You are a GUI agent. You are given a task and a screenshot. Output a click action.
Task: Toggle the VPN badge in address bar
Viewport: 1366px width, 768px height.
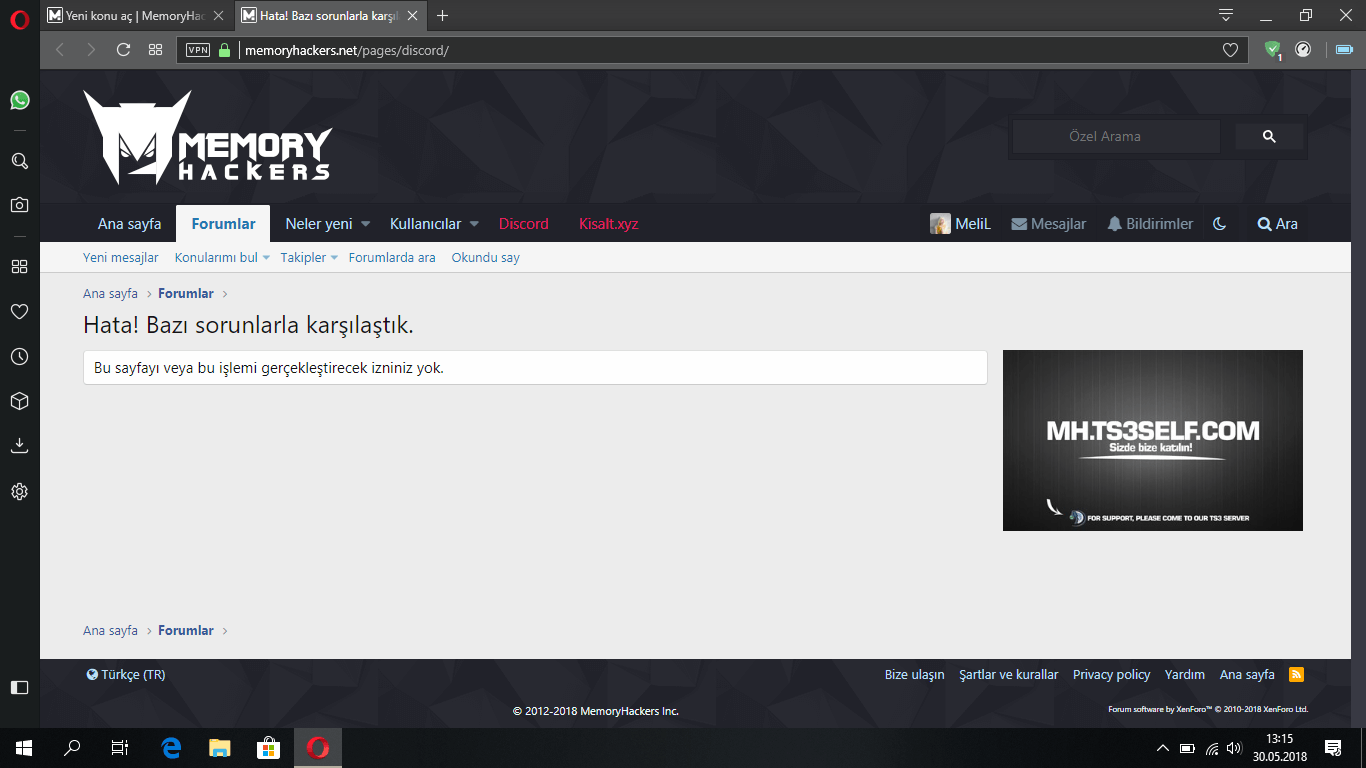pyautogui.click(x=198, y=50)
